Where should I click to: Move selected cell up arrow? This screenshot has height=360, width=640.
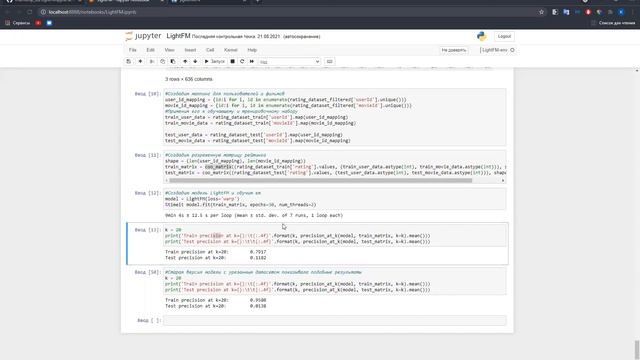point(185,62)
